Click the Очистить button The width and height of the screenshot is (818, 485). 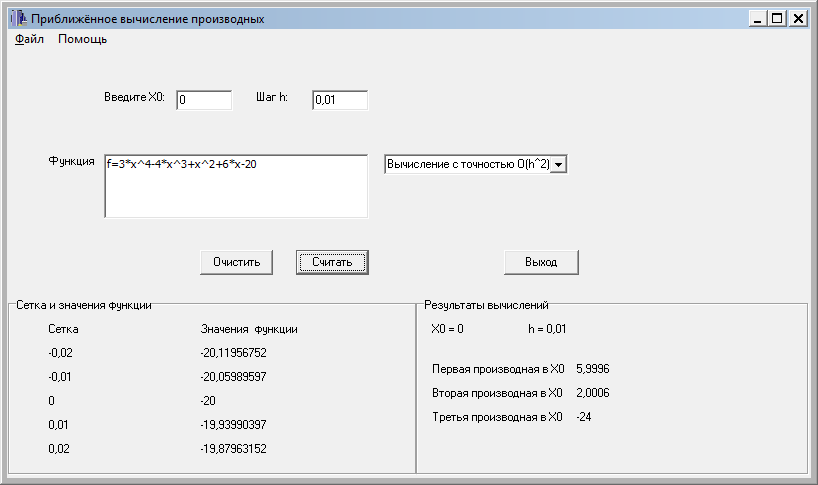coord(236,262)
